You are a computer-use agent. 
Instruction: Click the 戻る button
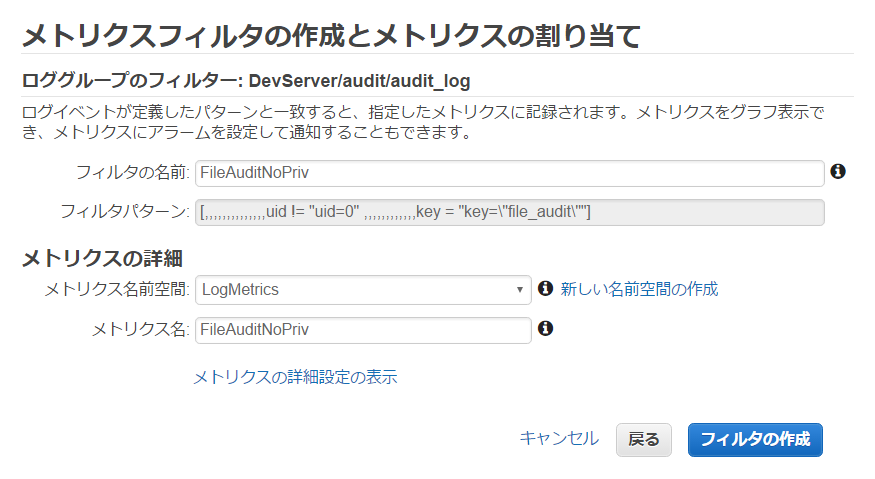643,440
